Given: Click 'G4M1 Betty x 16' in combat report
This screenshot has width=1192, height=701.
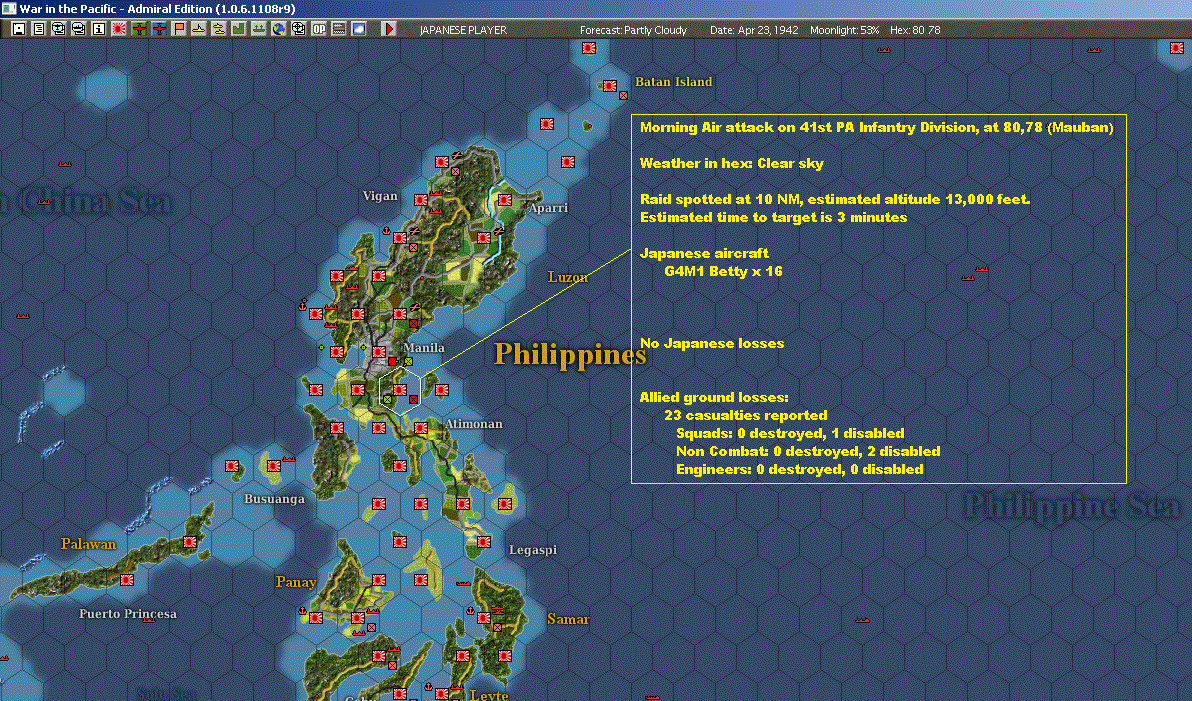Looking at the screenshot, I should [723, 271].
